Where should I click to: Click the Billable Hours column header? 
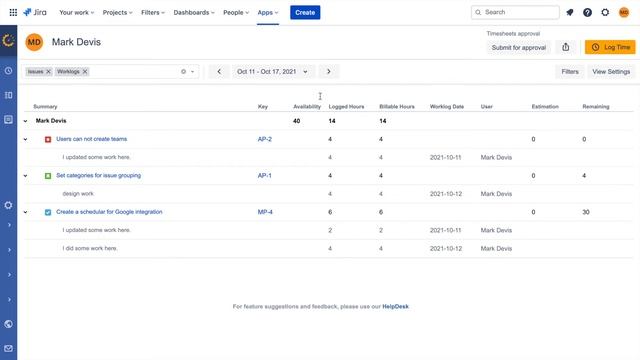tap(397, 107)
